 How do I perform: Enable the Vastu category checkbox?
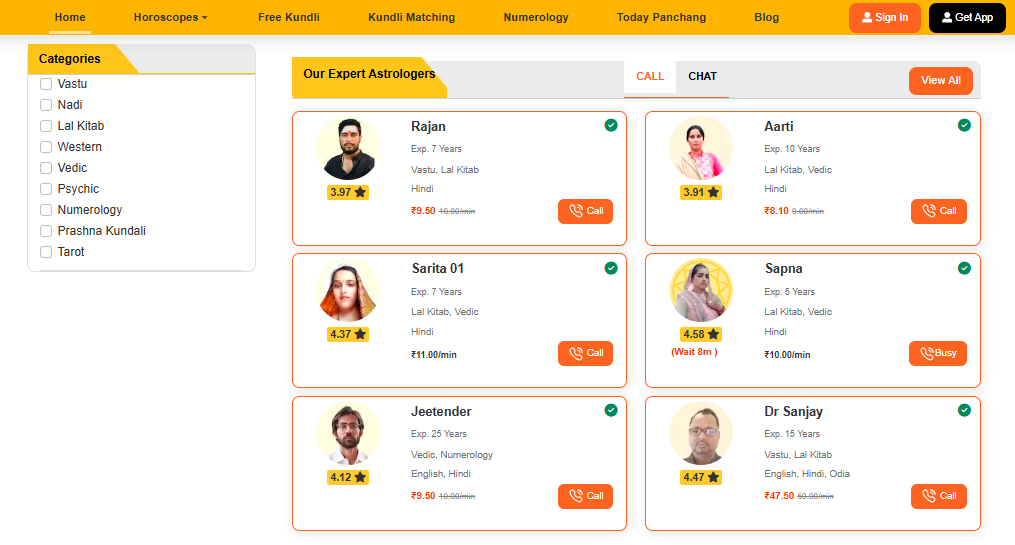pos(46,84)
